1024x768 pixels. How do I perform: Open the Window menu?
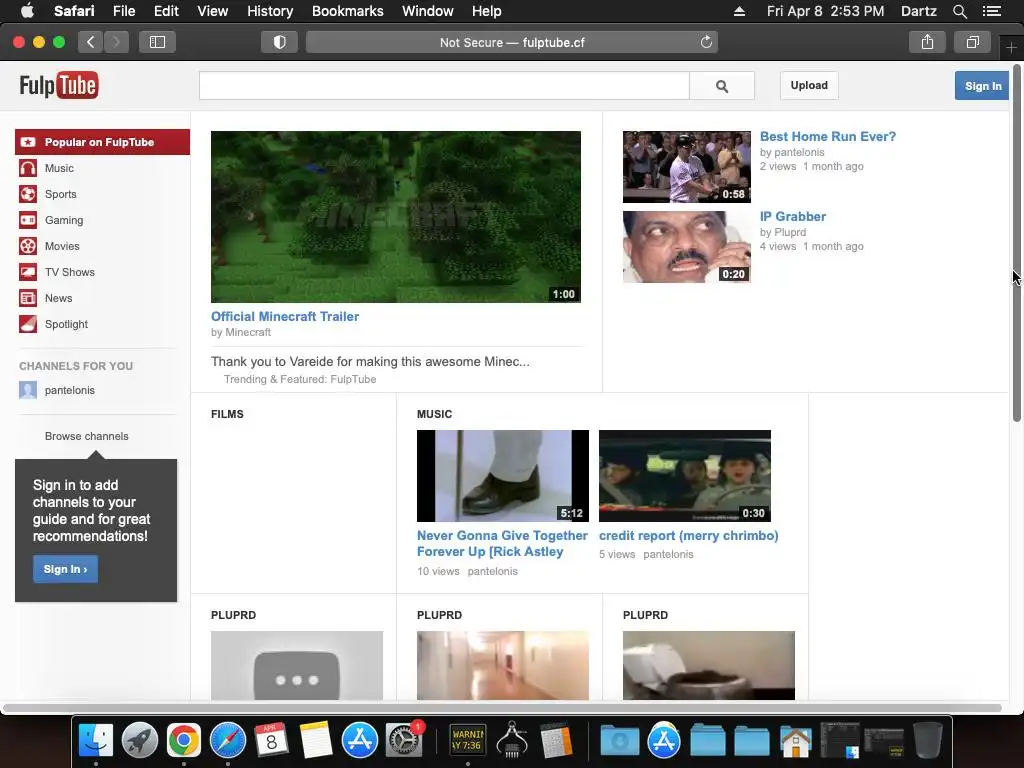(x=427, y=11)
